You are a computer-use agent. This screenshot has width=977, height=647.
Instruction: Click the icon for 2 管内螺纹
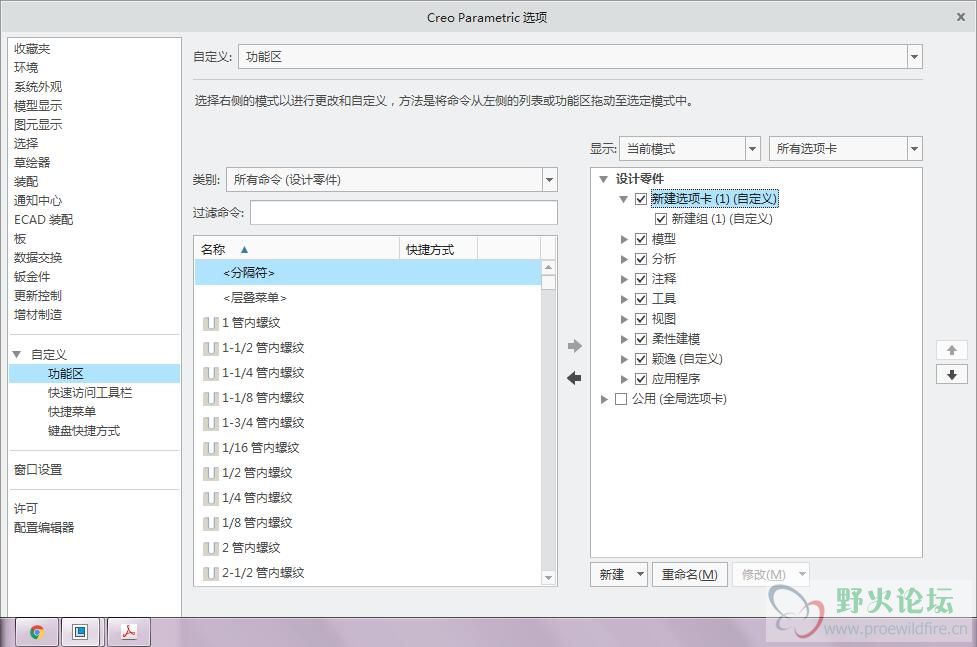tap(211, 548)
